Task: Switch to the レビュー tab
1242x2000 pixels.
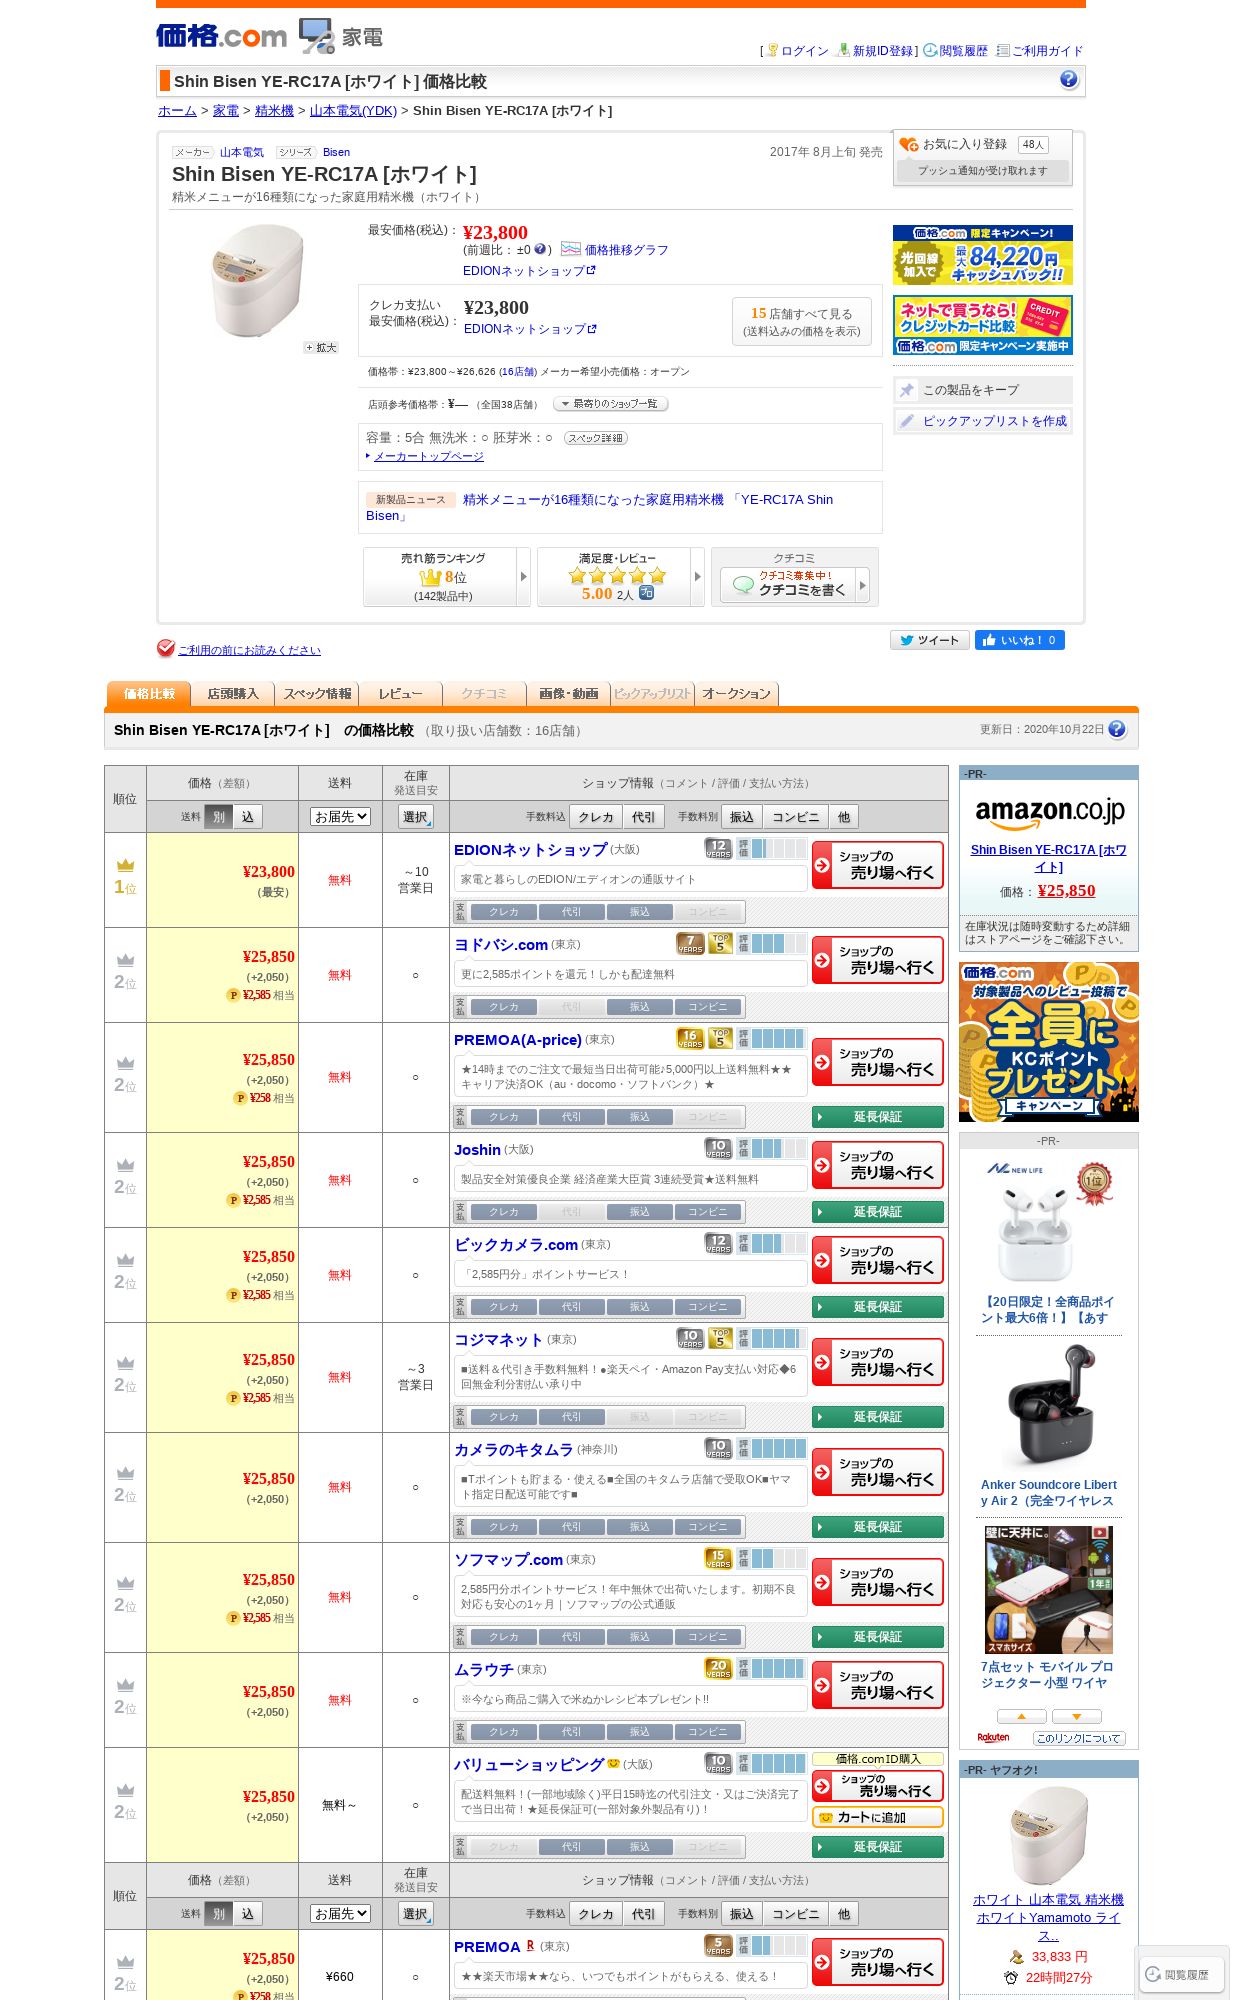Action: [x=401, y=694]
